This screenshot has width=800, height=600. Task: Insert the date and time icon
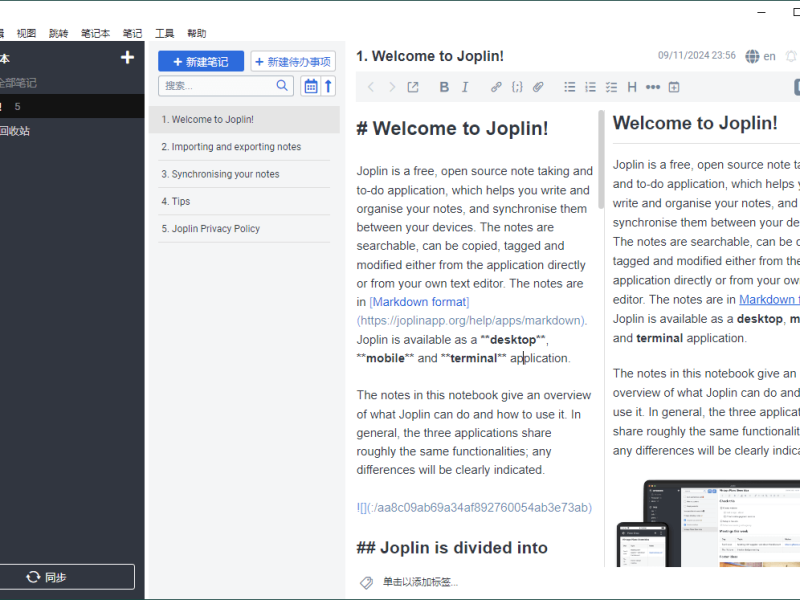coord(673,87)
